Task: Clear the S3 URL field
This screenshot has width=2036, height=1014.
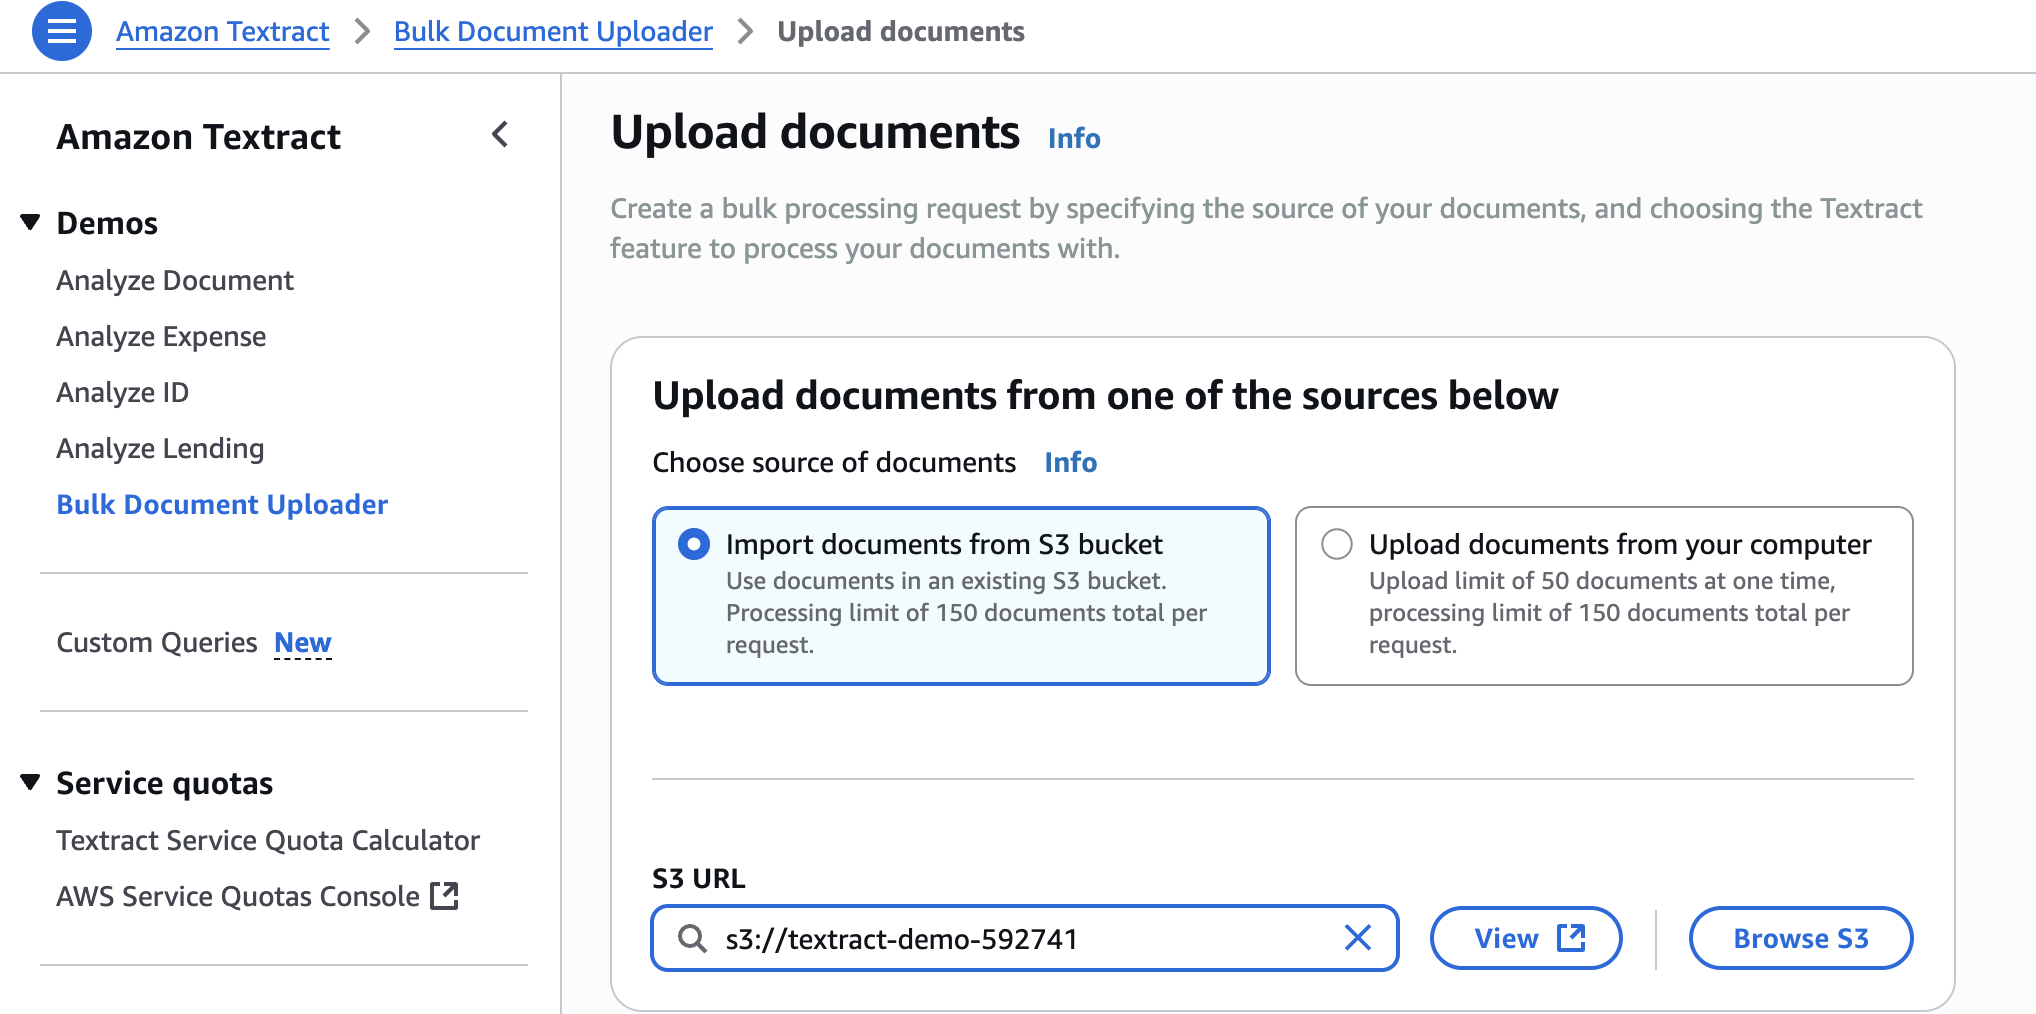Action: [x=1357, y=938]
